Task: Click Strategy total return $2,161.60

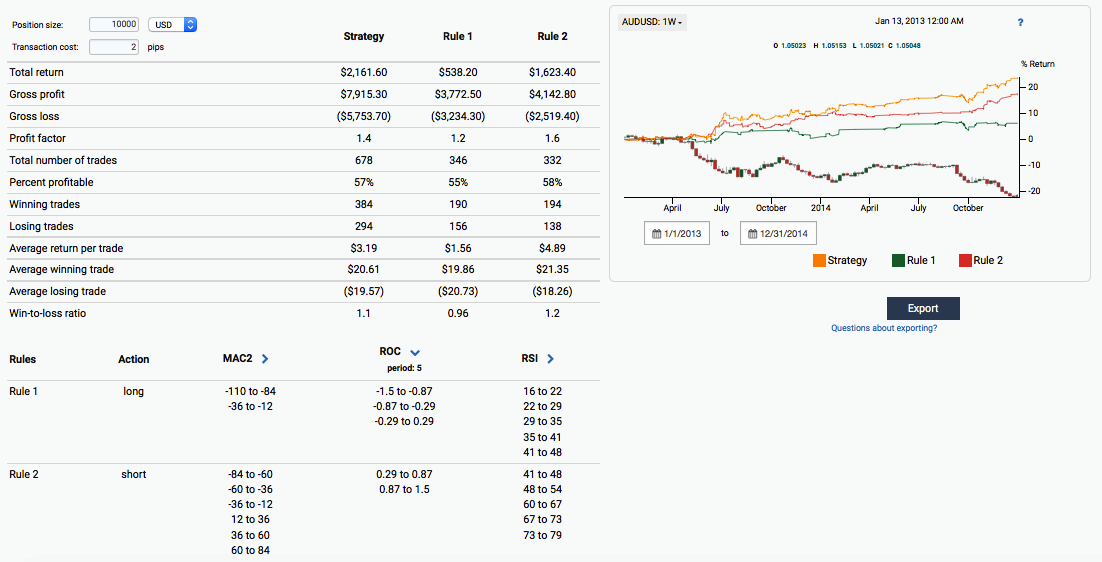Action: (363, 72)
